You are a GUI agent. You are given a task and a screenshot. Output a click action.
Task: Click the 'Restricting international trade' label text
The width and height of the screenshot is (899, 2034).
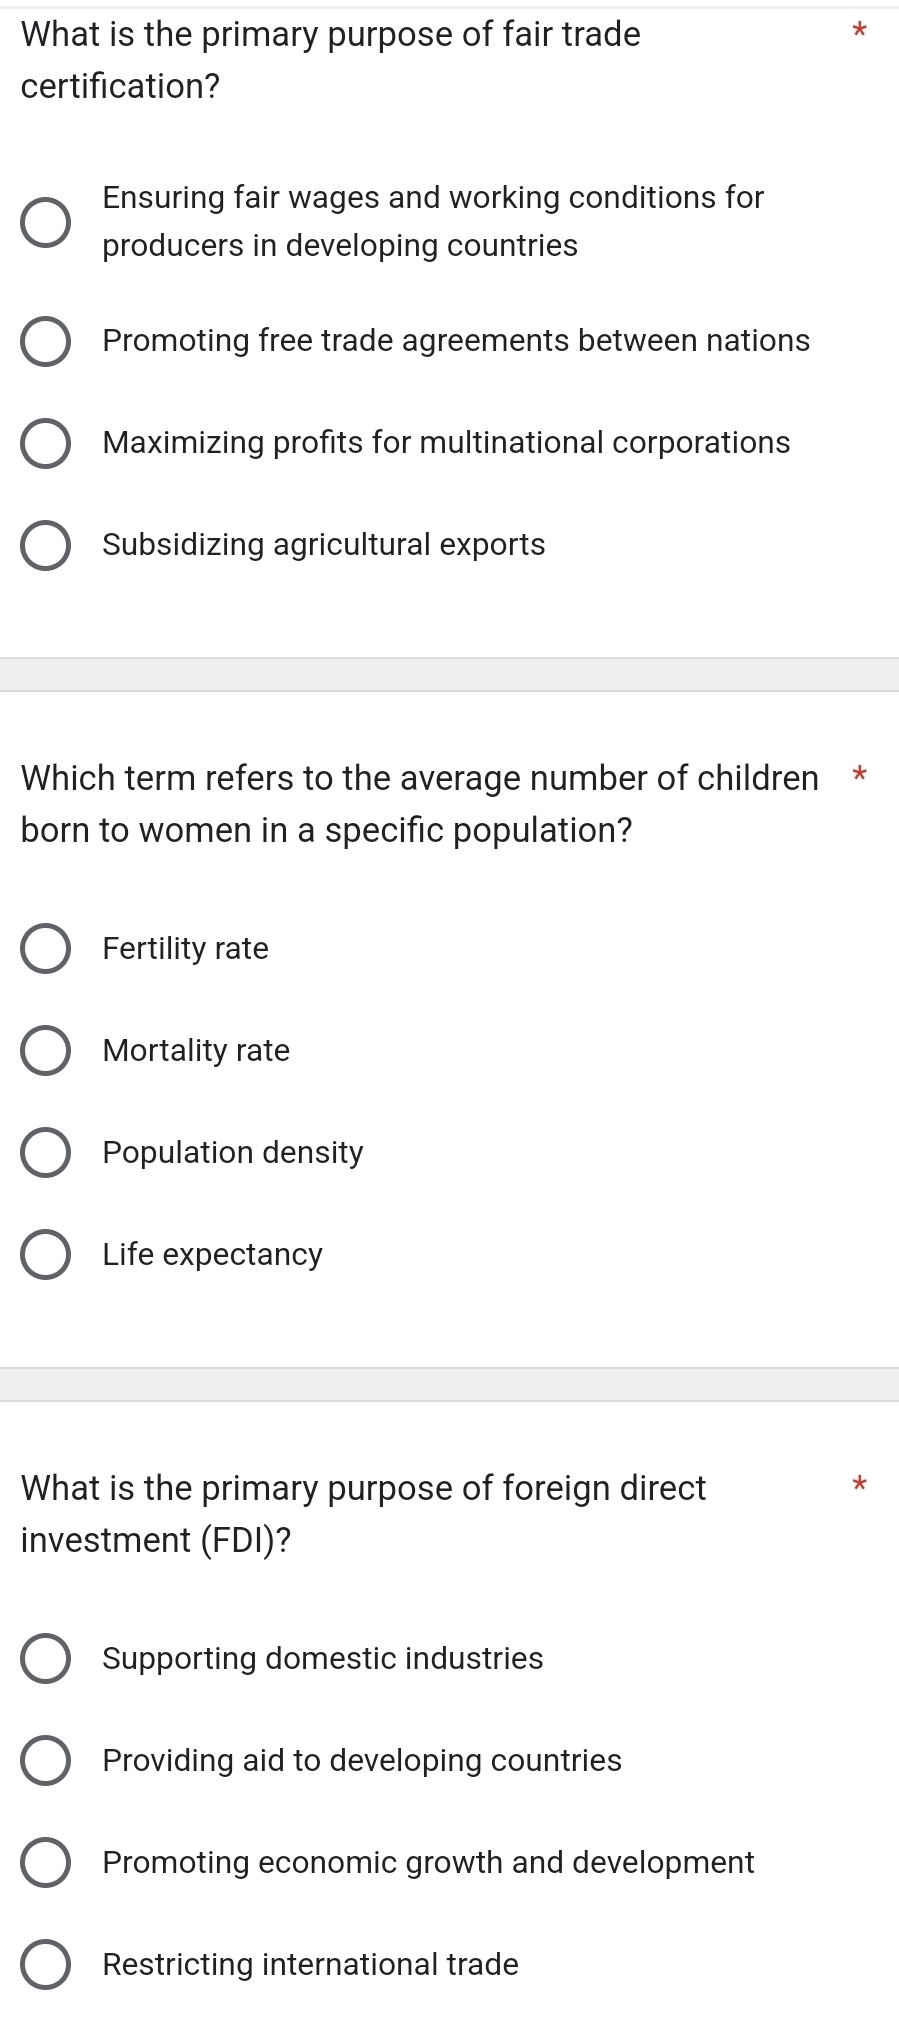tap(311, 1964)
